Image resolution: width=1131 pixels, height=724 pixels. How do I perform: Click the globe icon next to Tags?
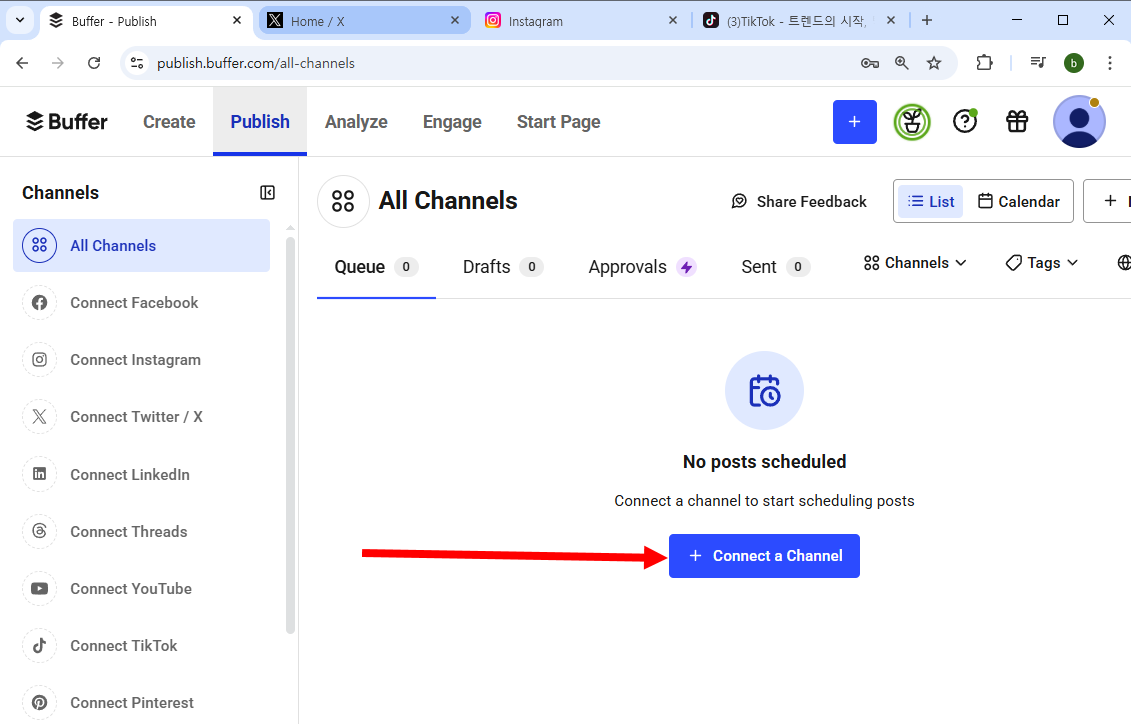point(1124,262)
